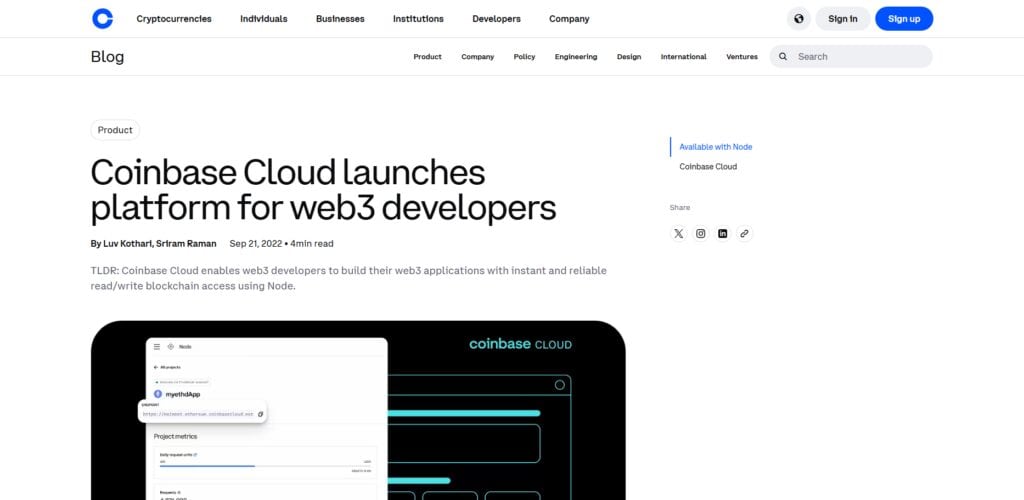The width and height of the screenshot is (1024, 500).
Task: Click the Coinbase logo icon
Action: point(102,18)
